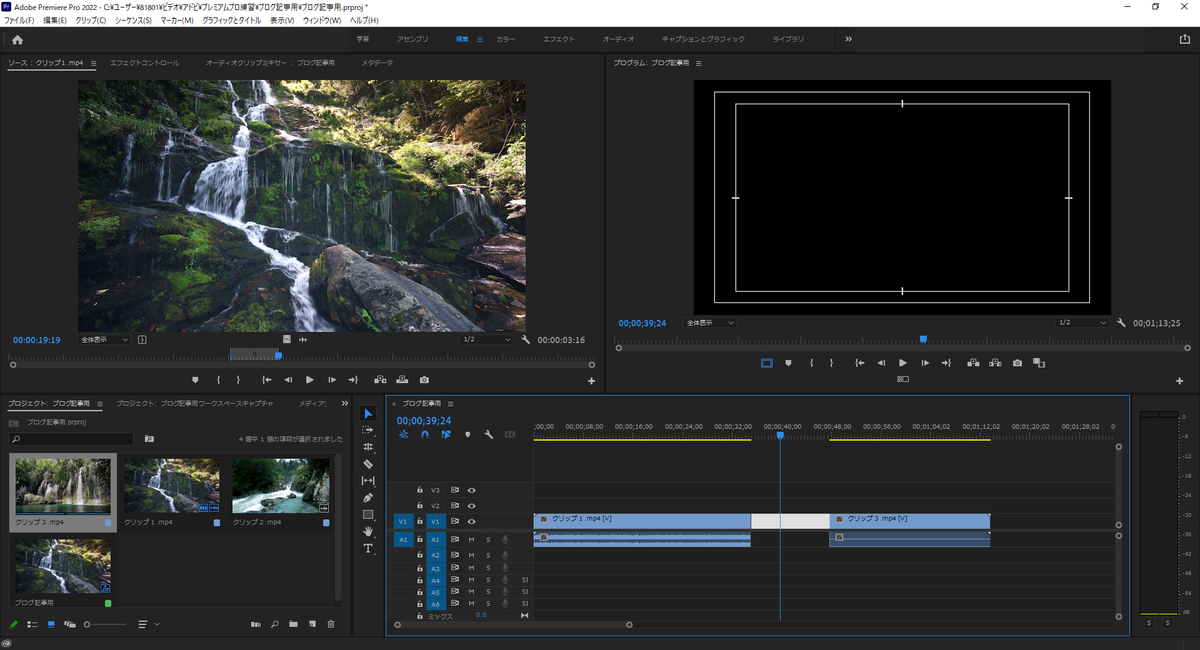Select the クリップ 2.mp4 thumbnail

tap(280, 485)
